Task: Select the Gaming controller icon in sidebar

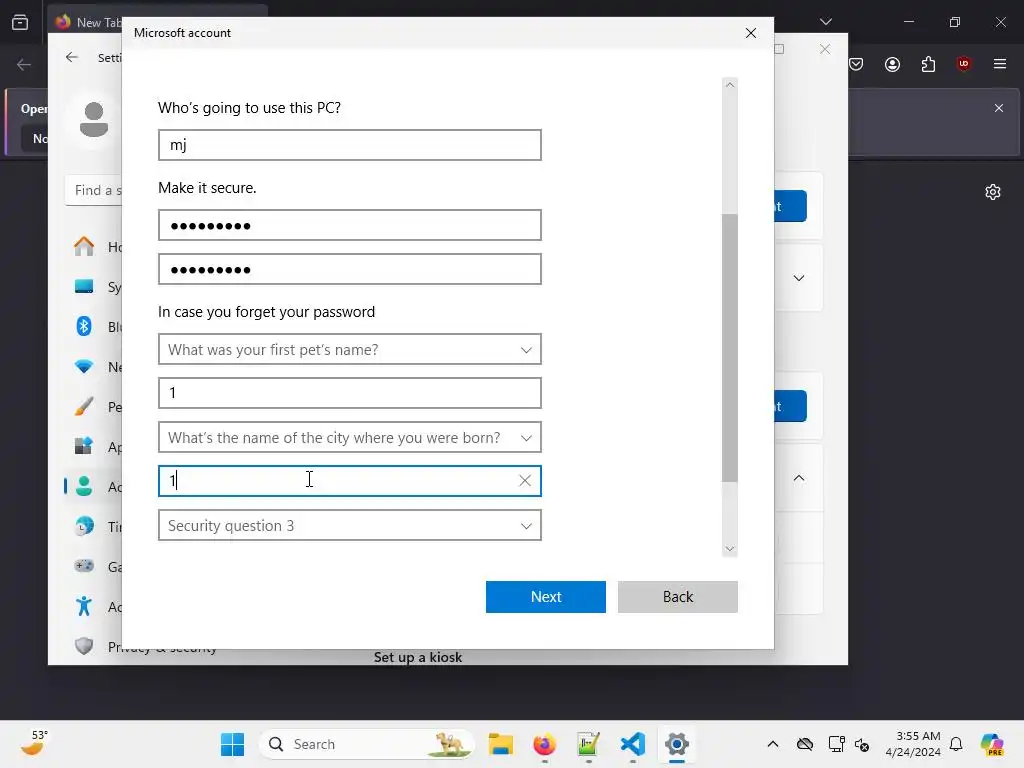Action: point(84,566)
